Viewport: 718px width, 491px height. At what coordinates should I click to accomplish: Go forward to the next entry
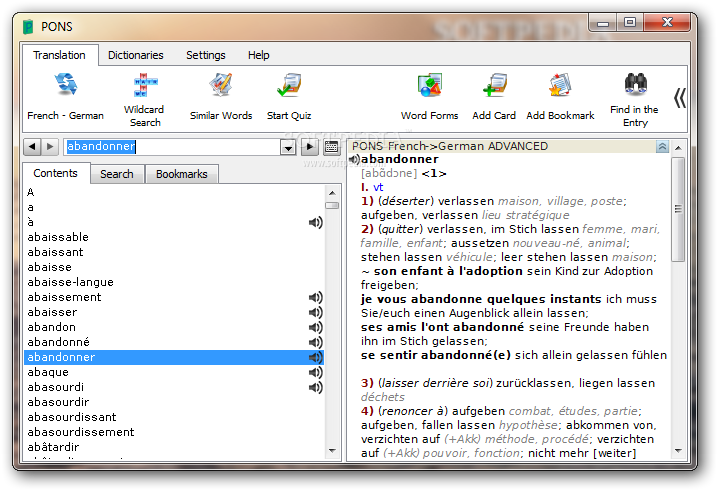tap(49, 147)
